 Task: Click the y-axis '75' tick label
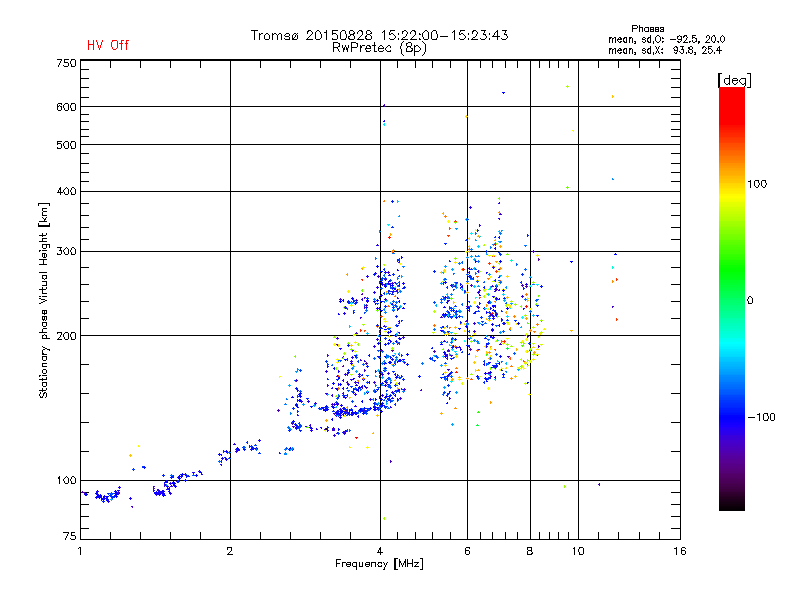(70, 536)
